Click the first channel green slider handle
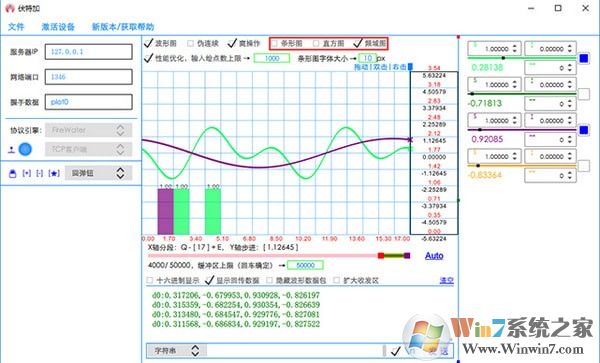This screenshot has height=363, width=600. (x=503, y=58)
